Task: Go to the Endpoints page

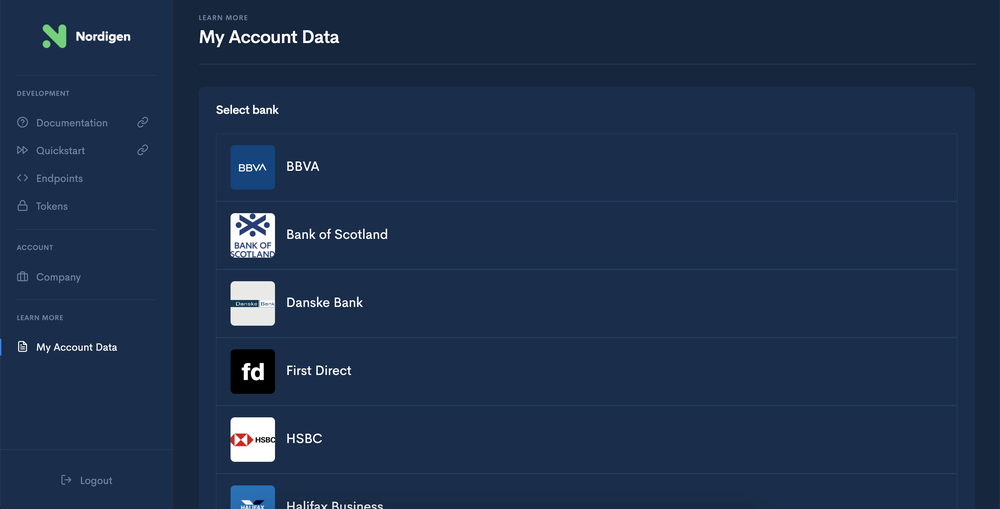Action: (x=59, y=179)
